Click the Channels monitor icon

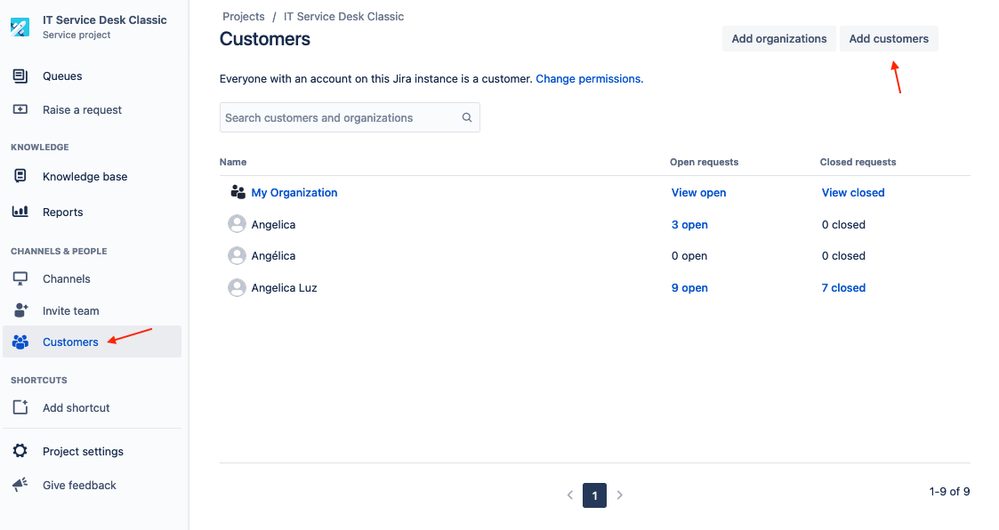pyautogui.click(x=20, y=278)
